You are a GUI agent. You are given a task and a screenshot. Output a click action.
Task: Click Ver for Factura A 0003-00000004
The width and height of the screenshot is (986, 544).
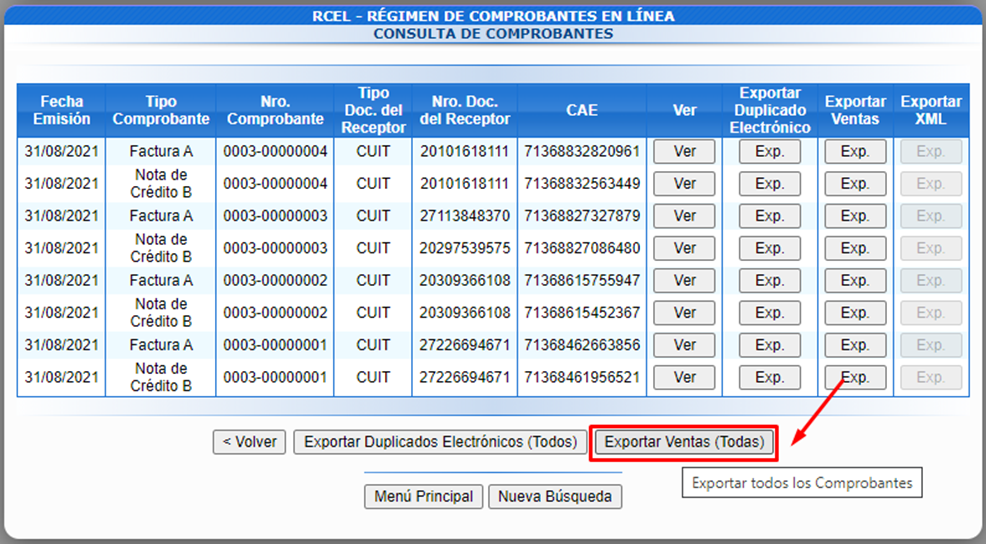tap(684, 152)
